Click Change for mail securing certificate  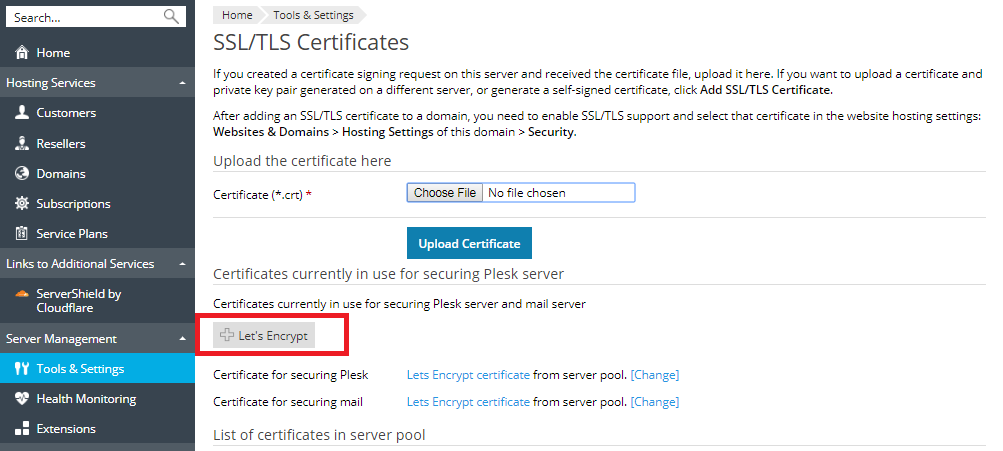pyautogui.click(x=654, y=402)
